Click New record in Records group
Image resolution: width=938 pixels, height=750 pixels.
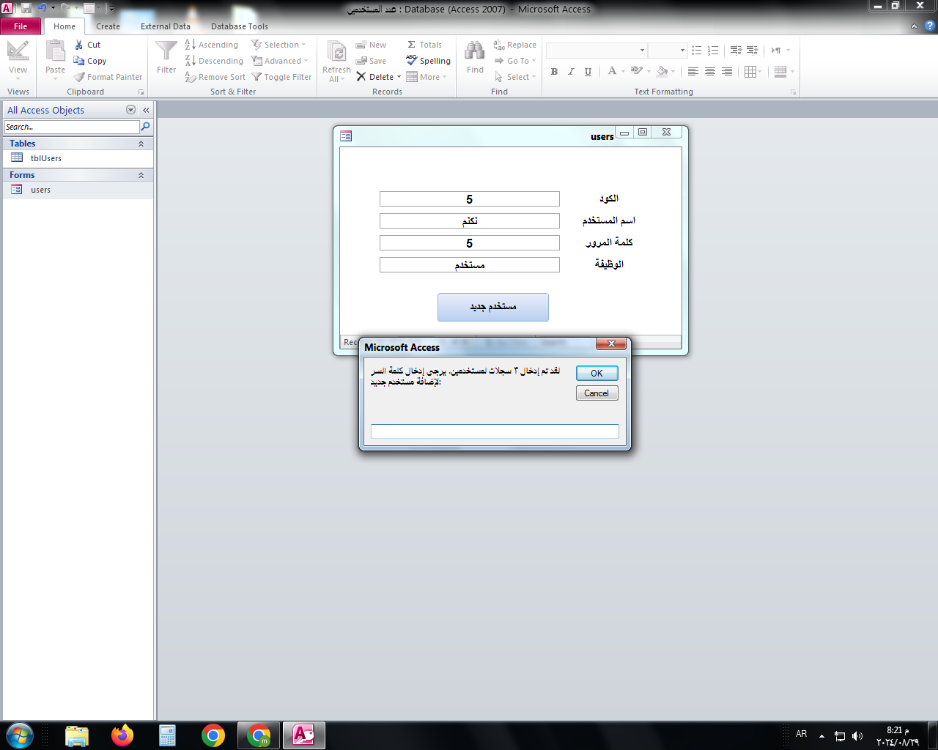pos(371,45)
